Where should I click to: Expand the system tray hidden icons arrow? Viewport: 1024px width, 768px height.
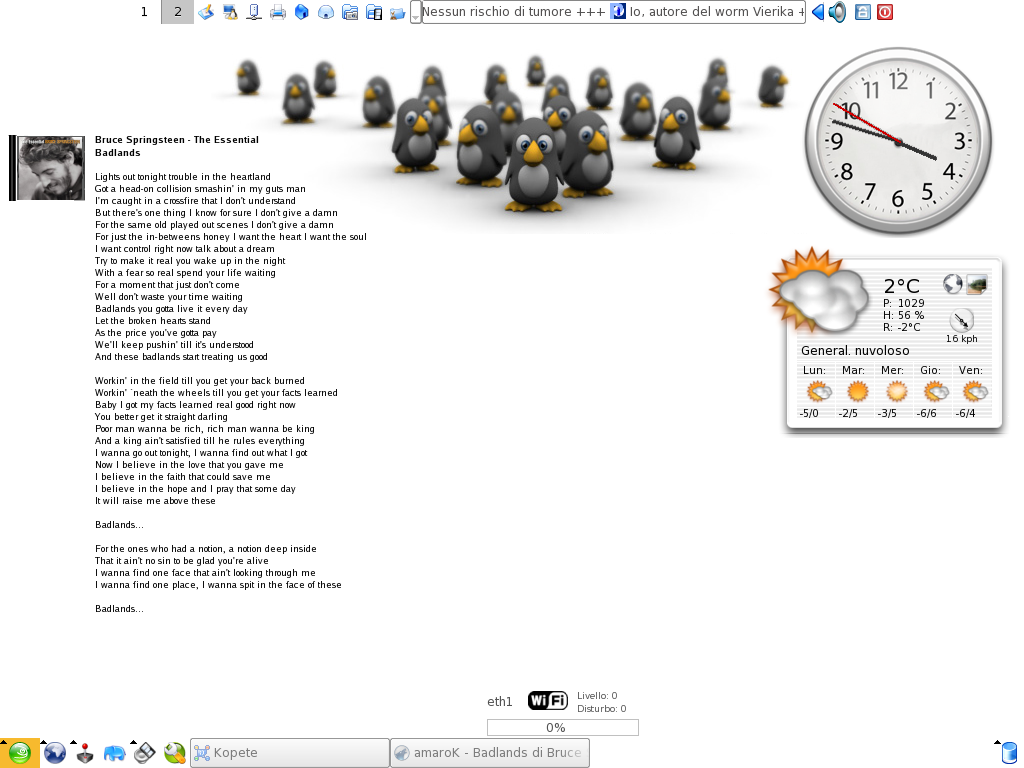tap(415, 12)
